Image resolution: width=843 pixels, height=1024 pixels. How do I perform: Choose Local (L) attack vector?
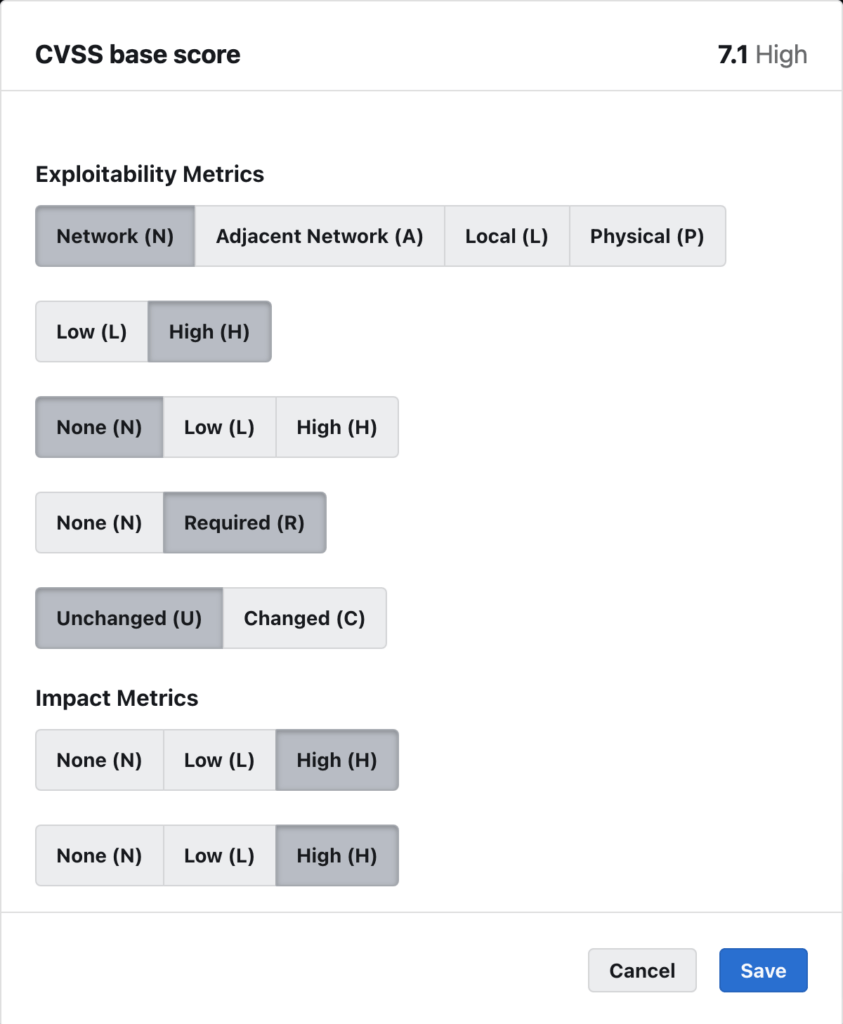[x=506, y=236]
